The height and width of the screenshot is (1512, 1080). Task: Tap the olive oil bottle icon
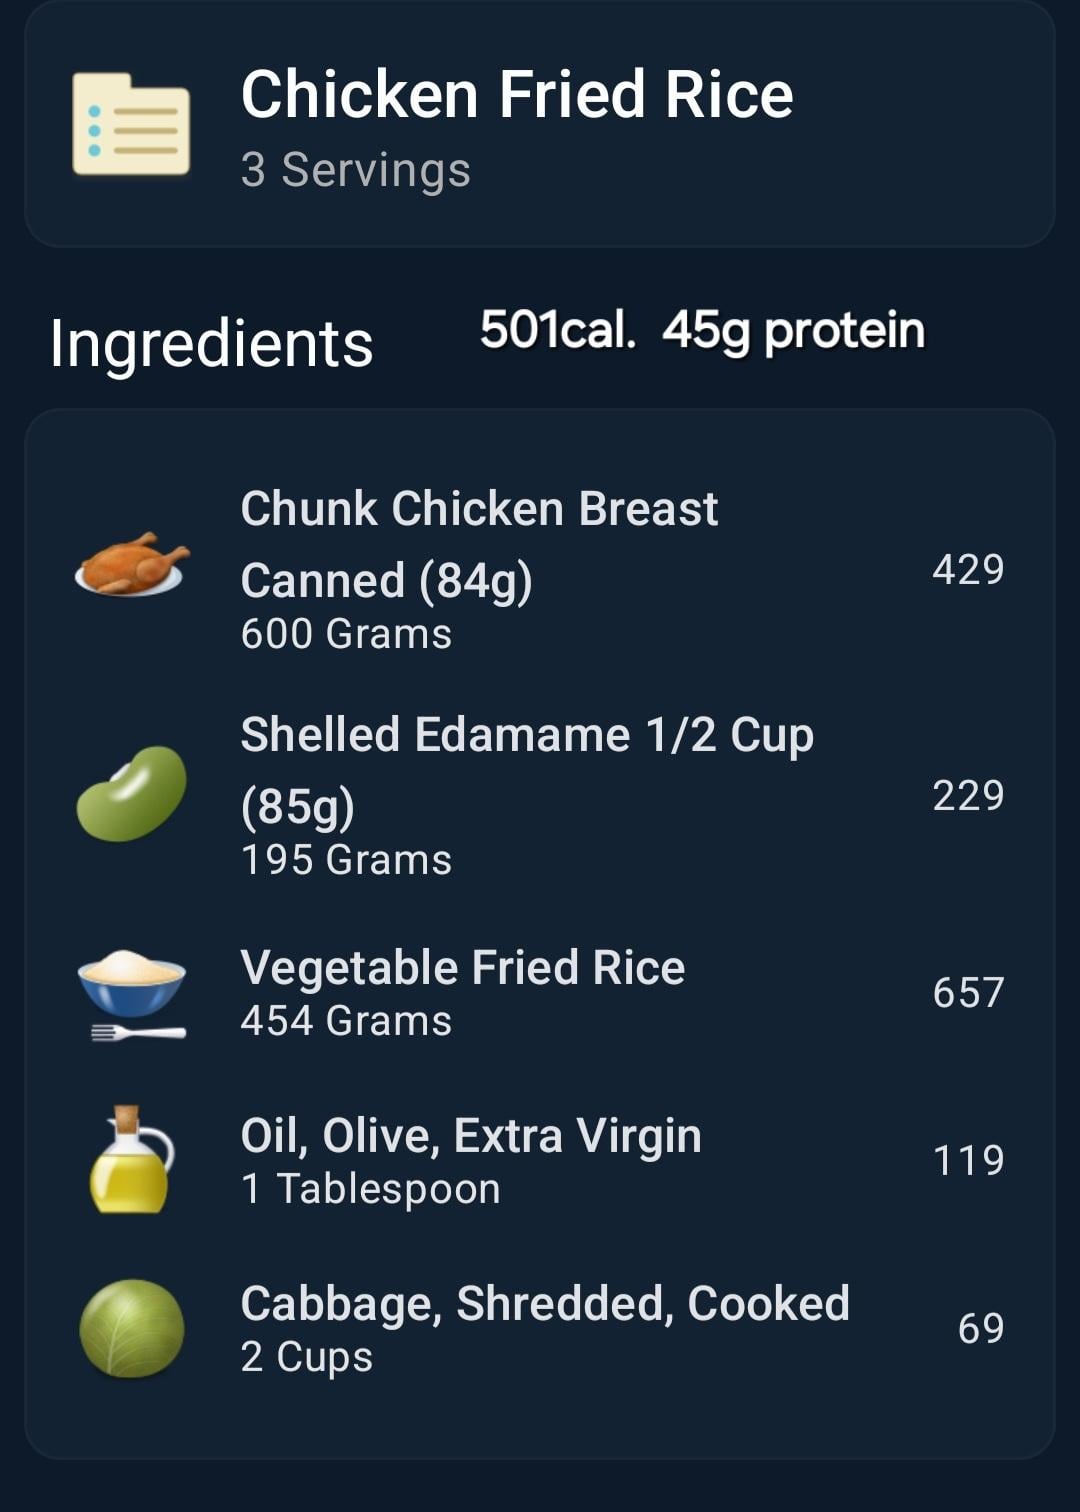(x=131, y=1160)
